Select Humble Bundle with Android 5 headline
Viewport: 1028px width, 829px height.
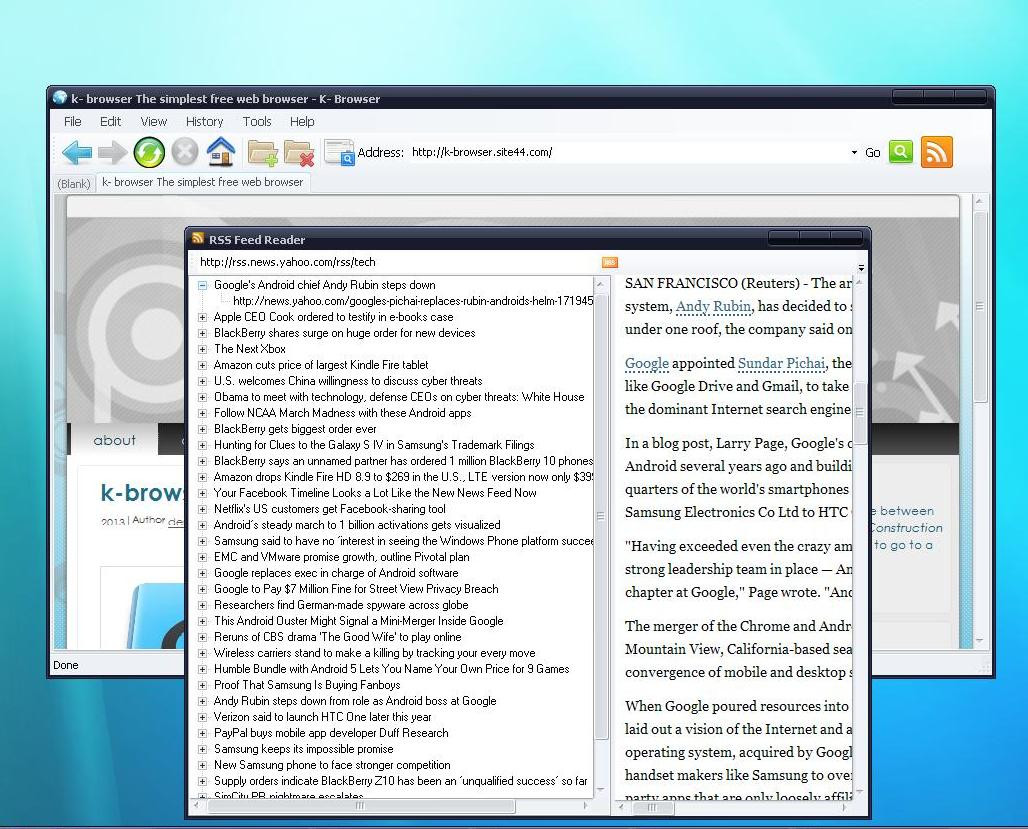pos(391,669)
